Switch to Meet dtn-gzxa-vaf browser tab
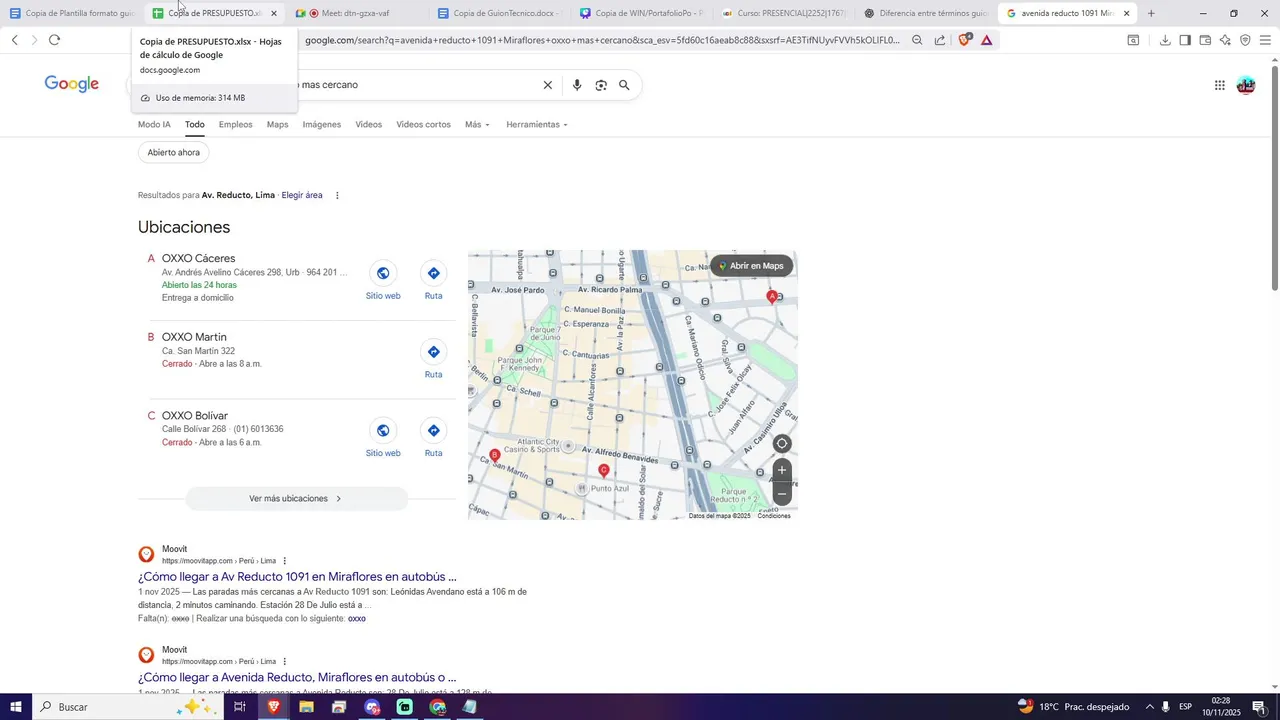 point(356,13)
